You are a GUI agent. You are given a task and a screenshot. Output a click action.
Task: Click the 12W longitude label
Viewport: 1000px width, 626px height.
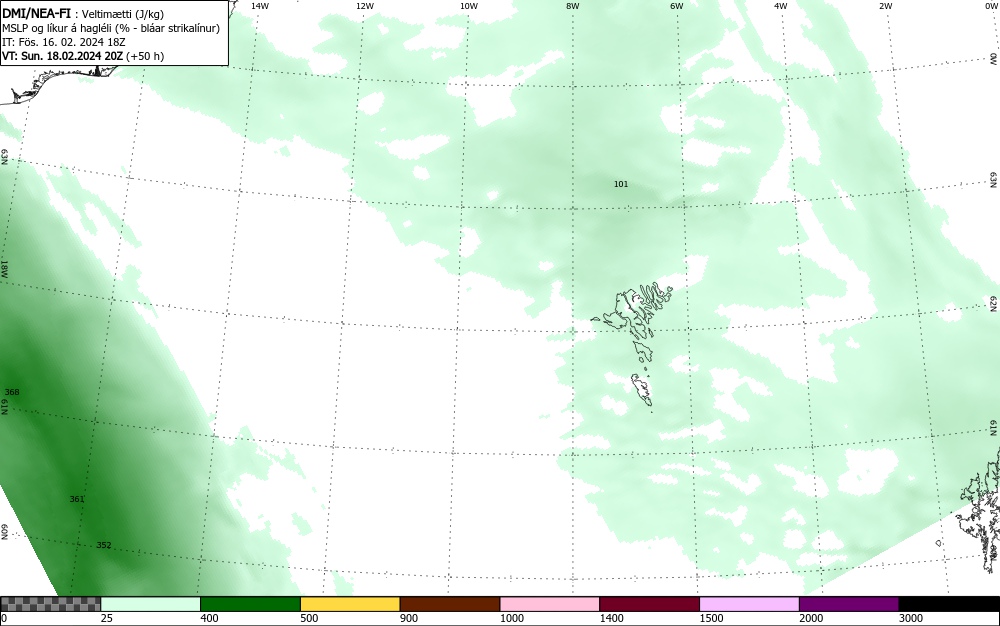point(364,6)
